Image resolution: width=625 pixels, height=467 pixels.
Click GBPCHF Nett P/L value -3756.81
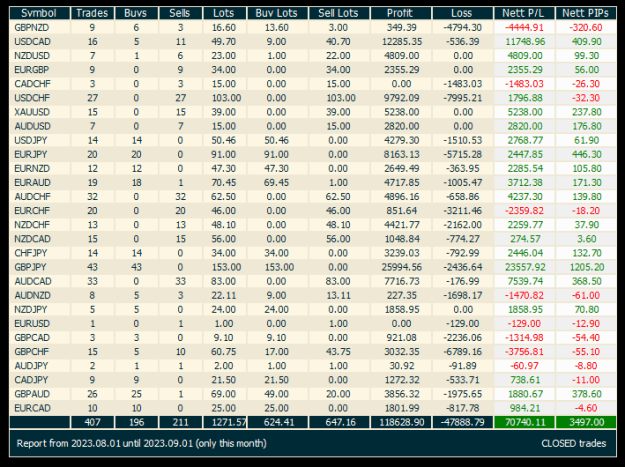pos(524,352)
